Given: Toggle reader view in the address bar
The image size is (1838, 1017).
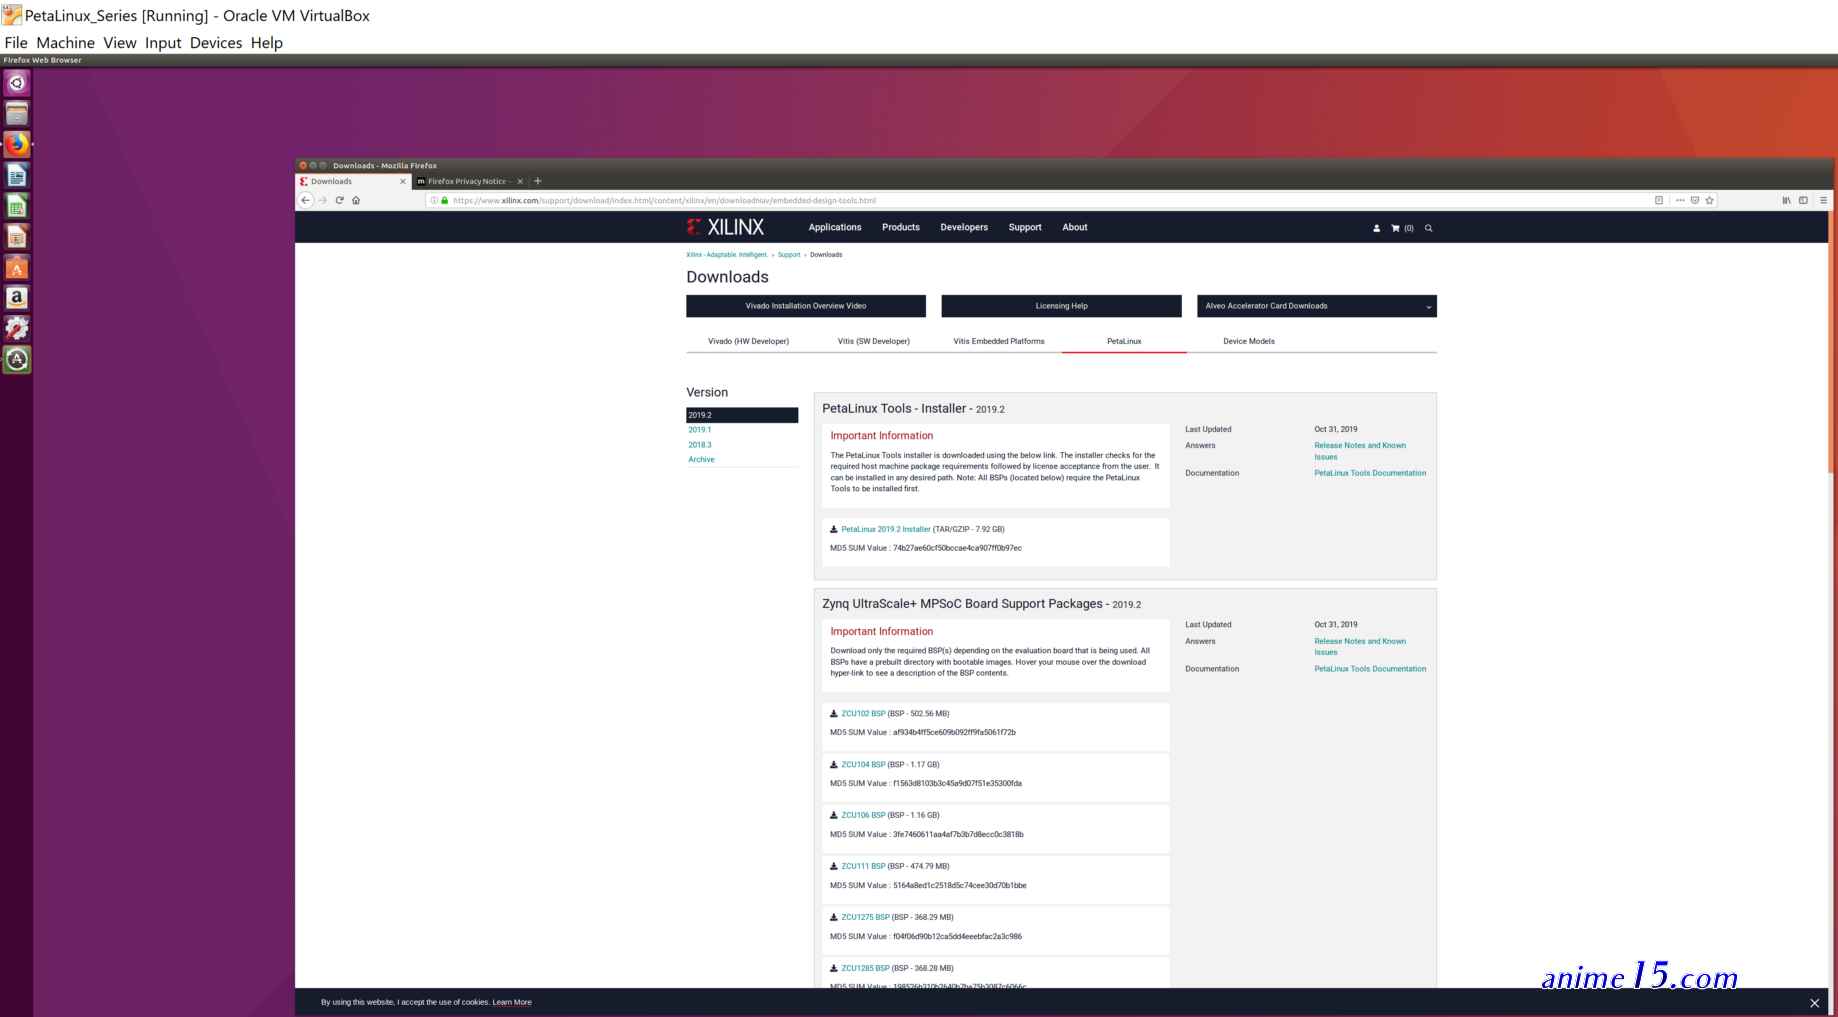Looking at the screenshot, I should 1659,200.
